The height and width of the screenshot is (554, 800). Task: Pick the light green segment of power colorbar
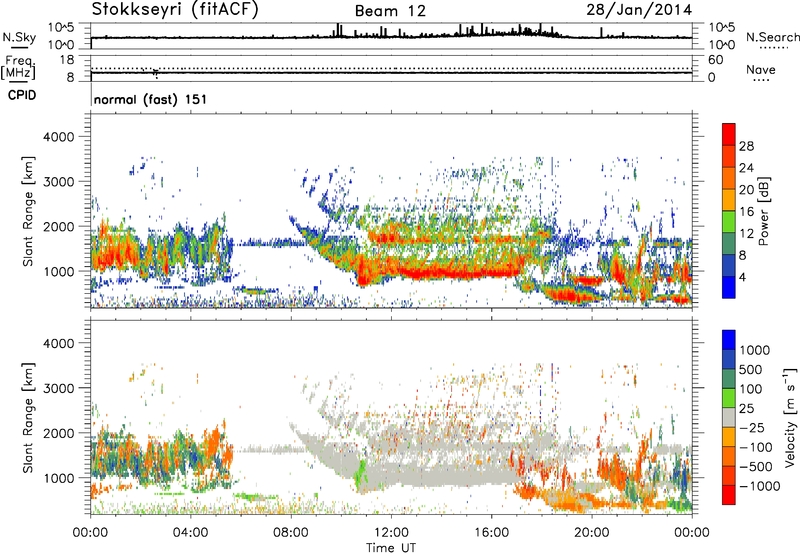pyautogui.click(x=729, y=222)
